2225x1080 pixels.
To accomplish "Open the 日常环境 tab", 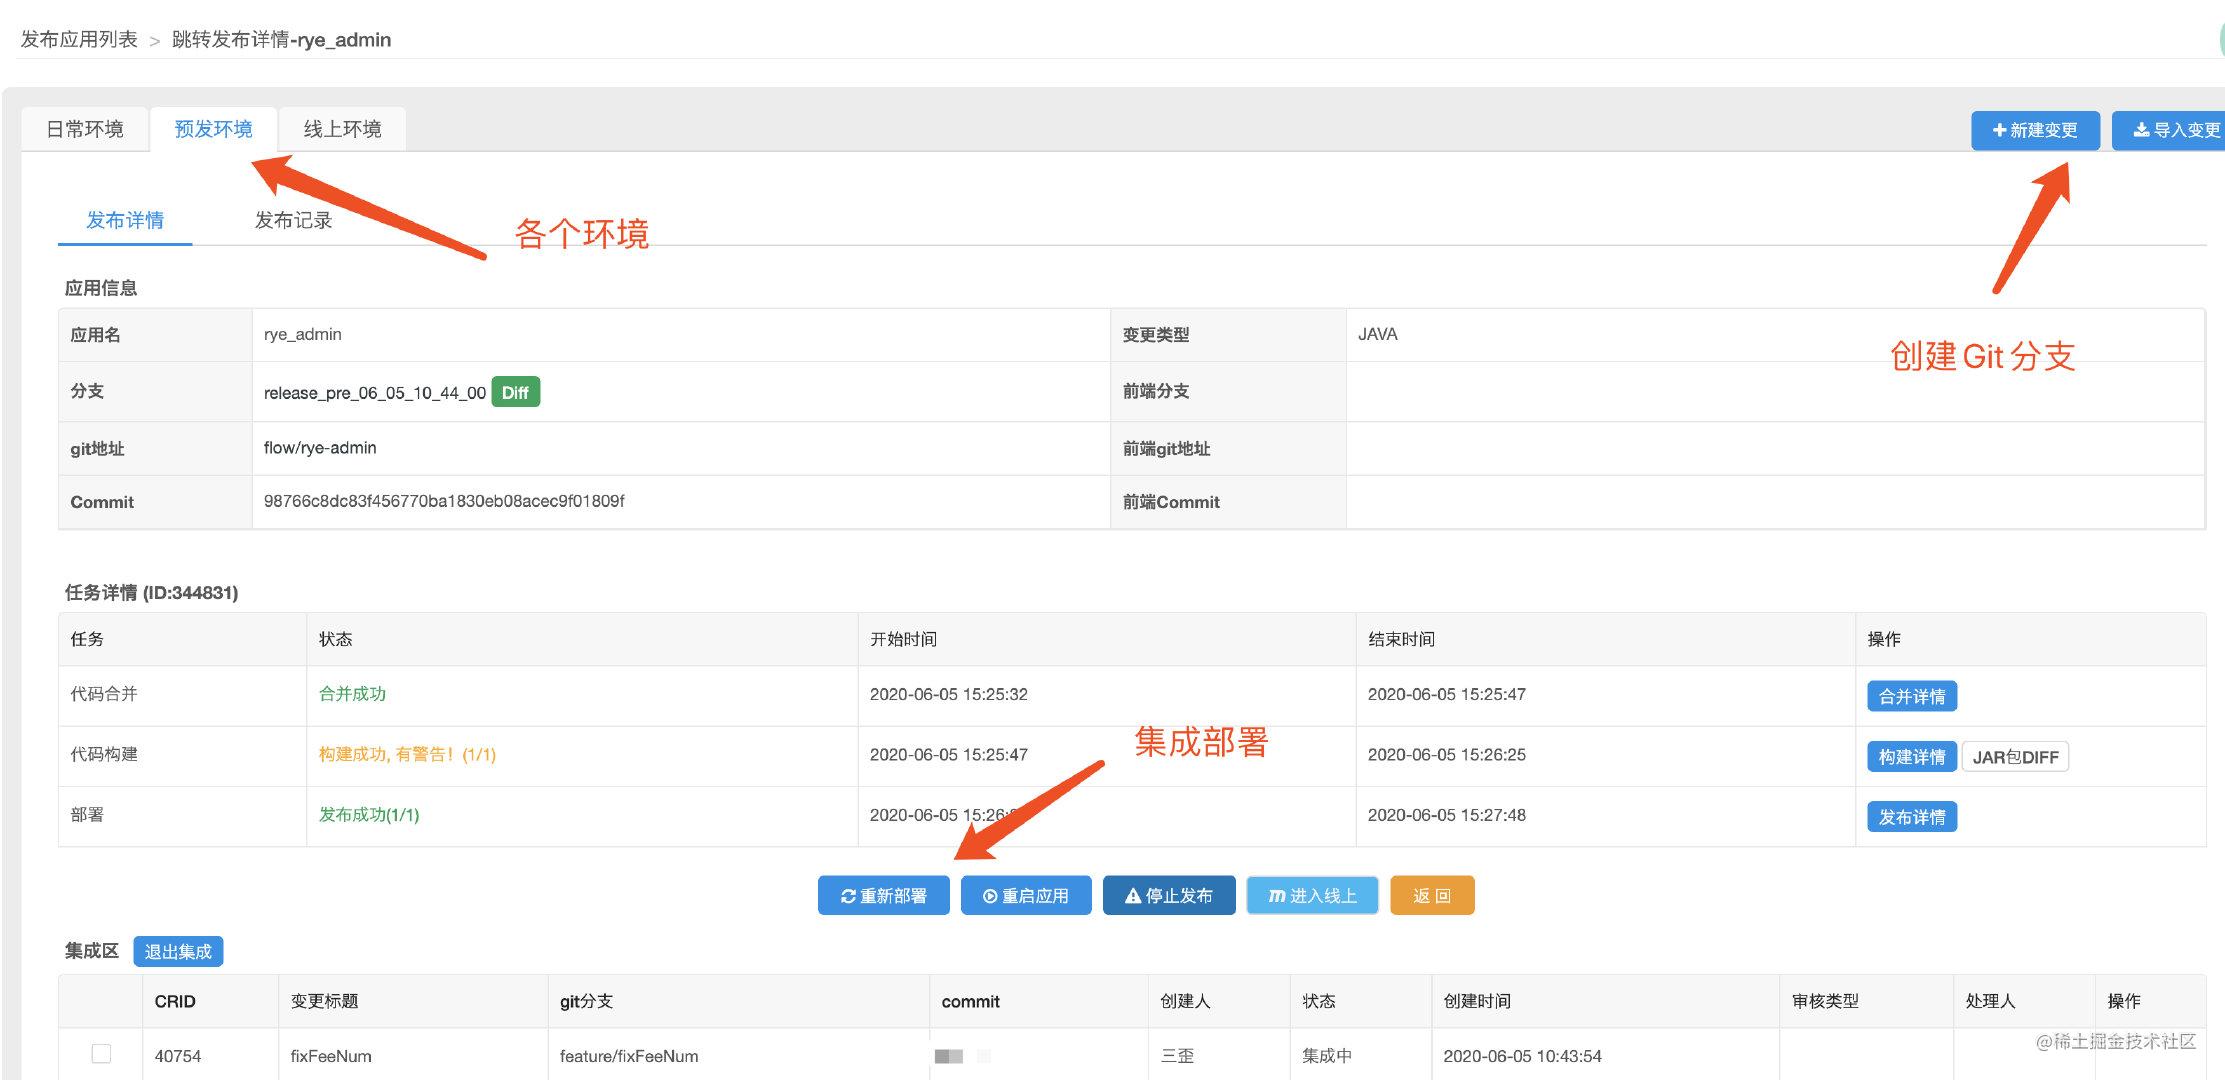I will (x=85, y=129).
